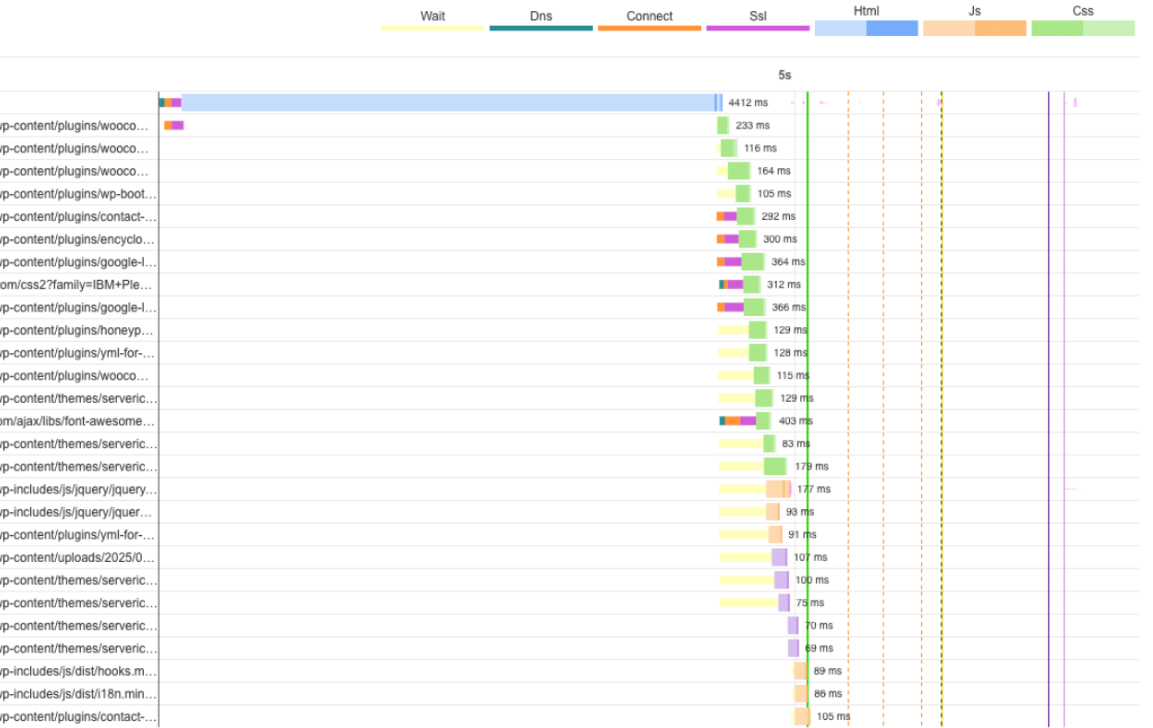Click the 403 ms request bar
The width and height of the screenshot is (1153, 728).
tap(763, 421)
